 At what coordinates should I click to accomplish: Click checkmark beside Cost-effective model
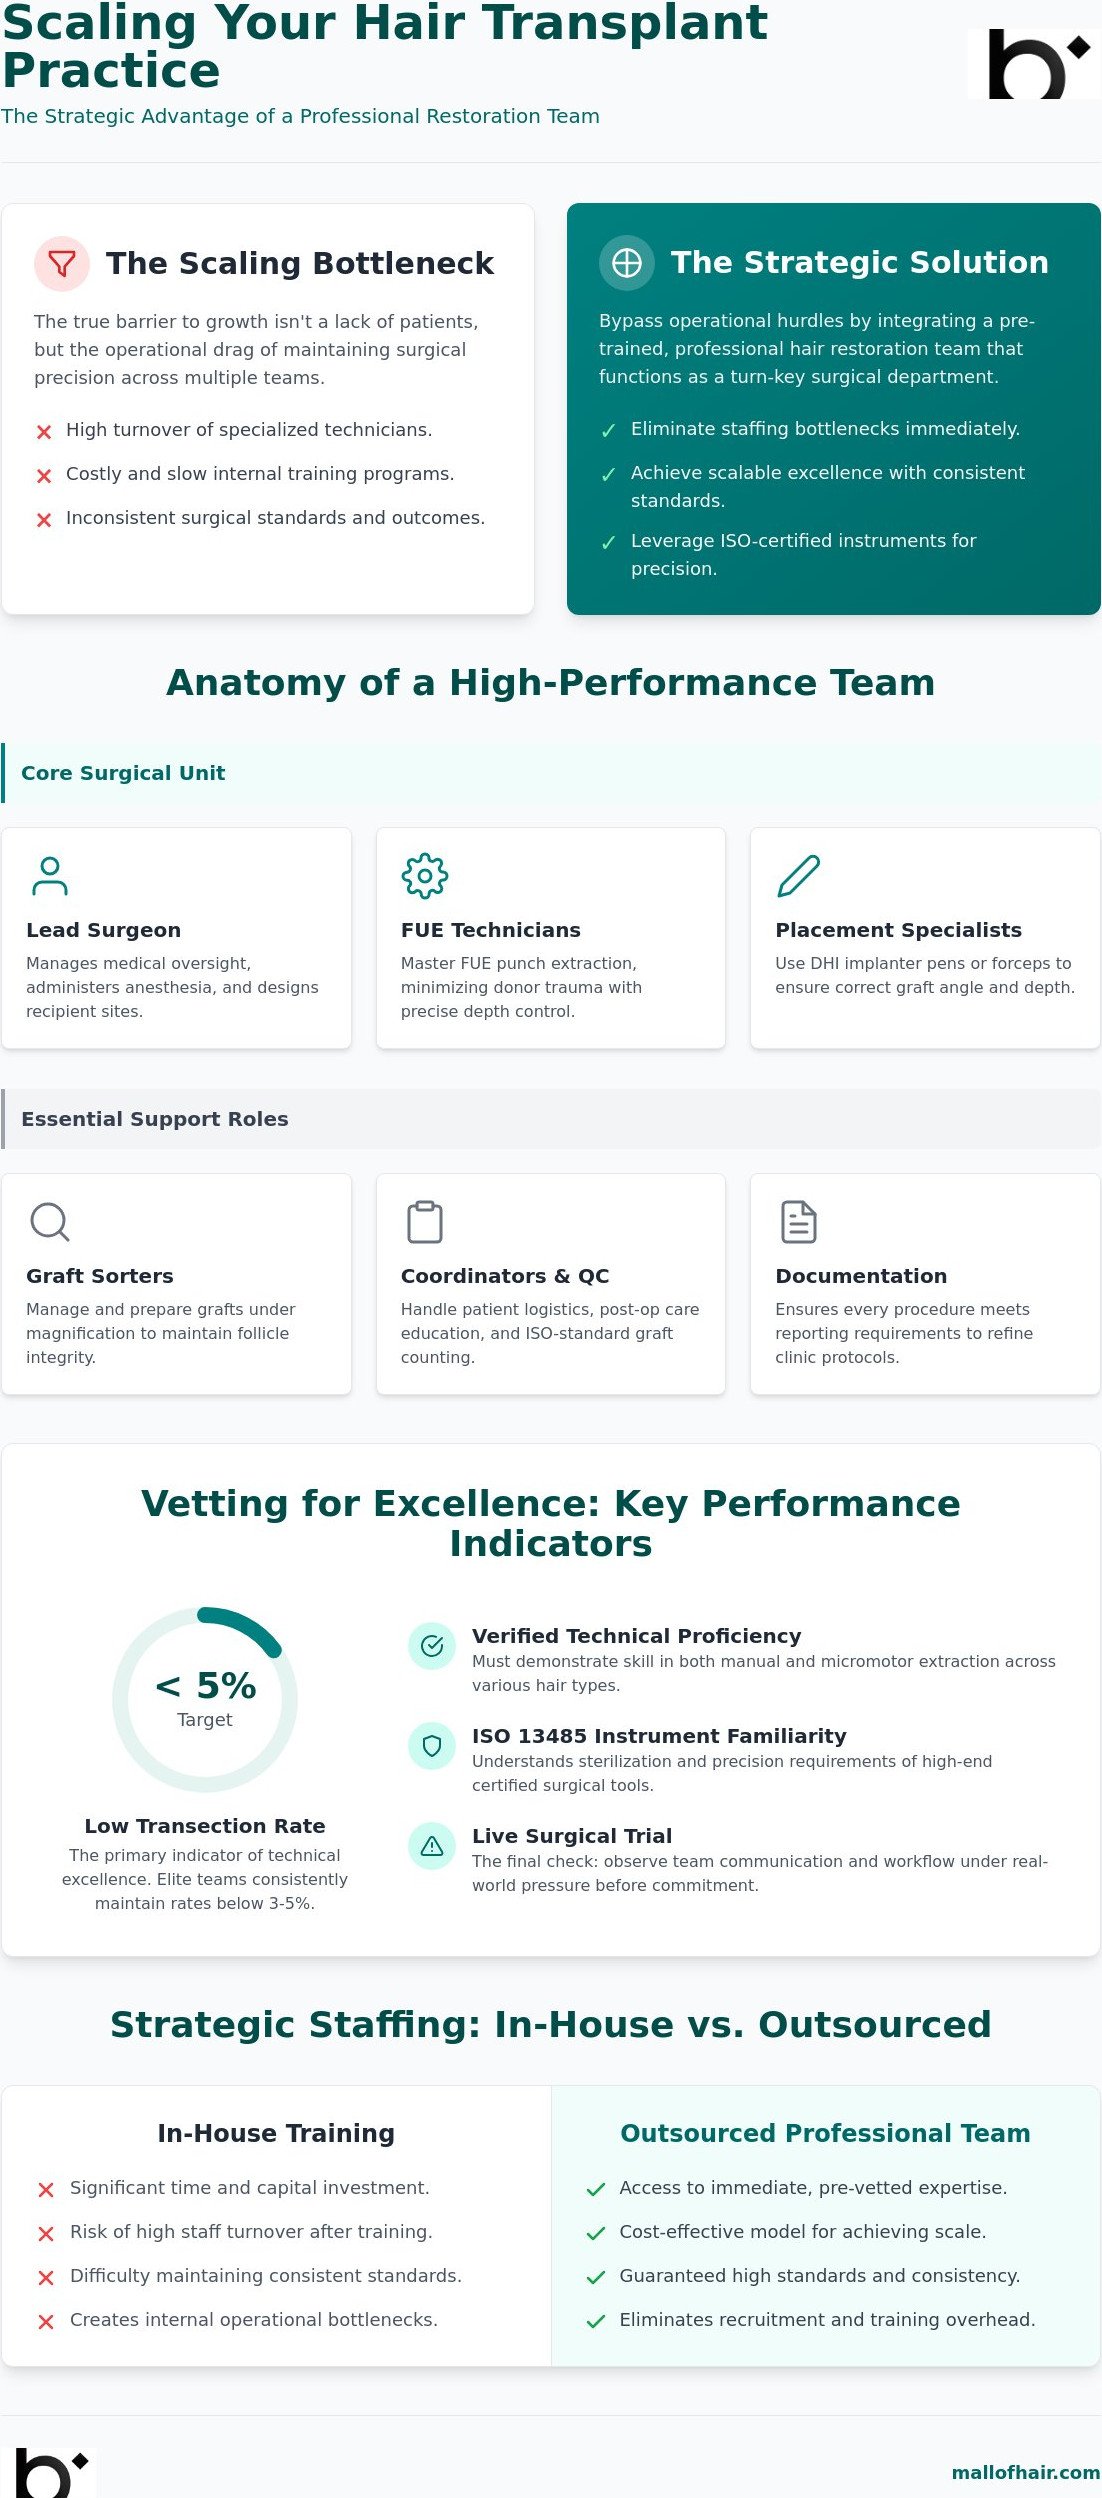coord(596,2234)
